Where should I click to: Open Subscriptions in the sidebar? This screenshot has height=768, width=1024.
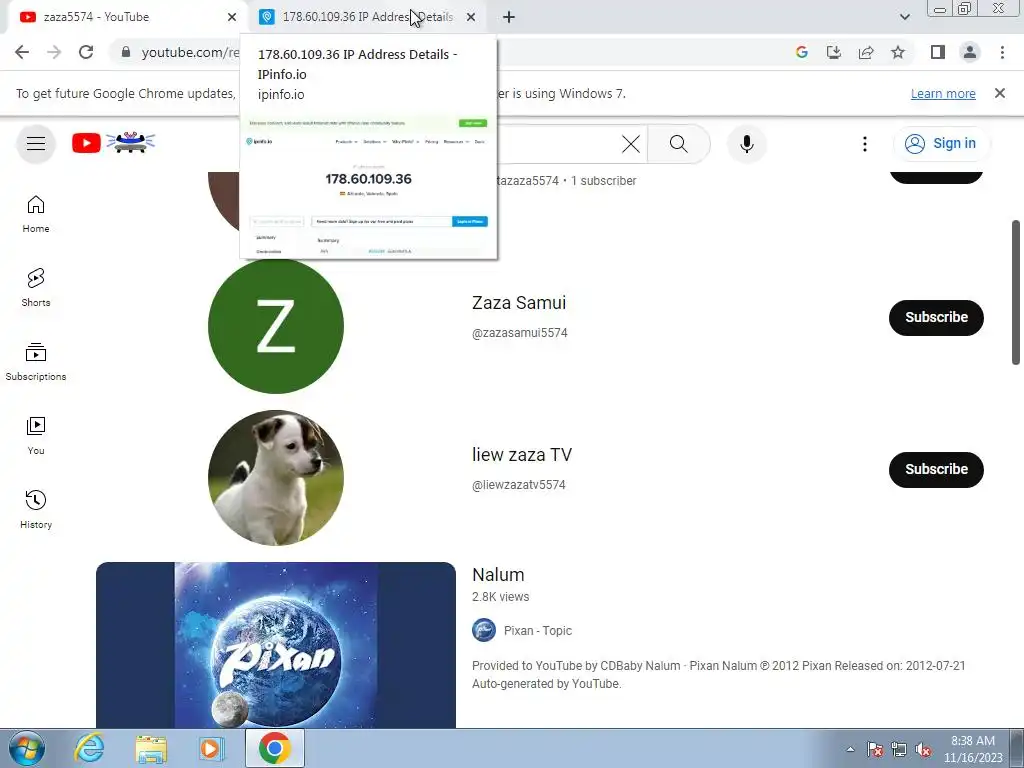pyautogui.click(x=36, y=362)
